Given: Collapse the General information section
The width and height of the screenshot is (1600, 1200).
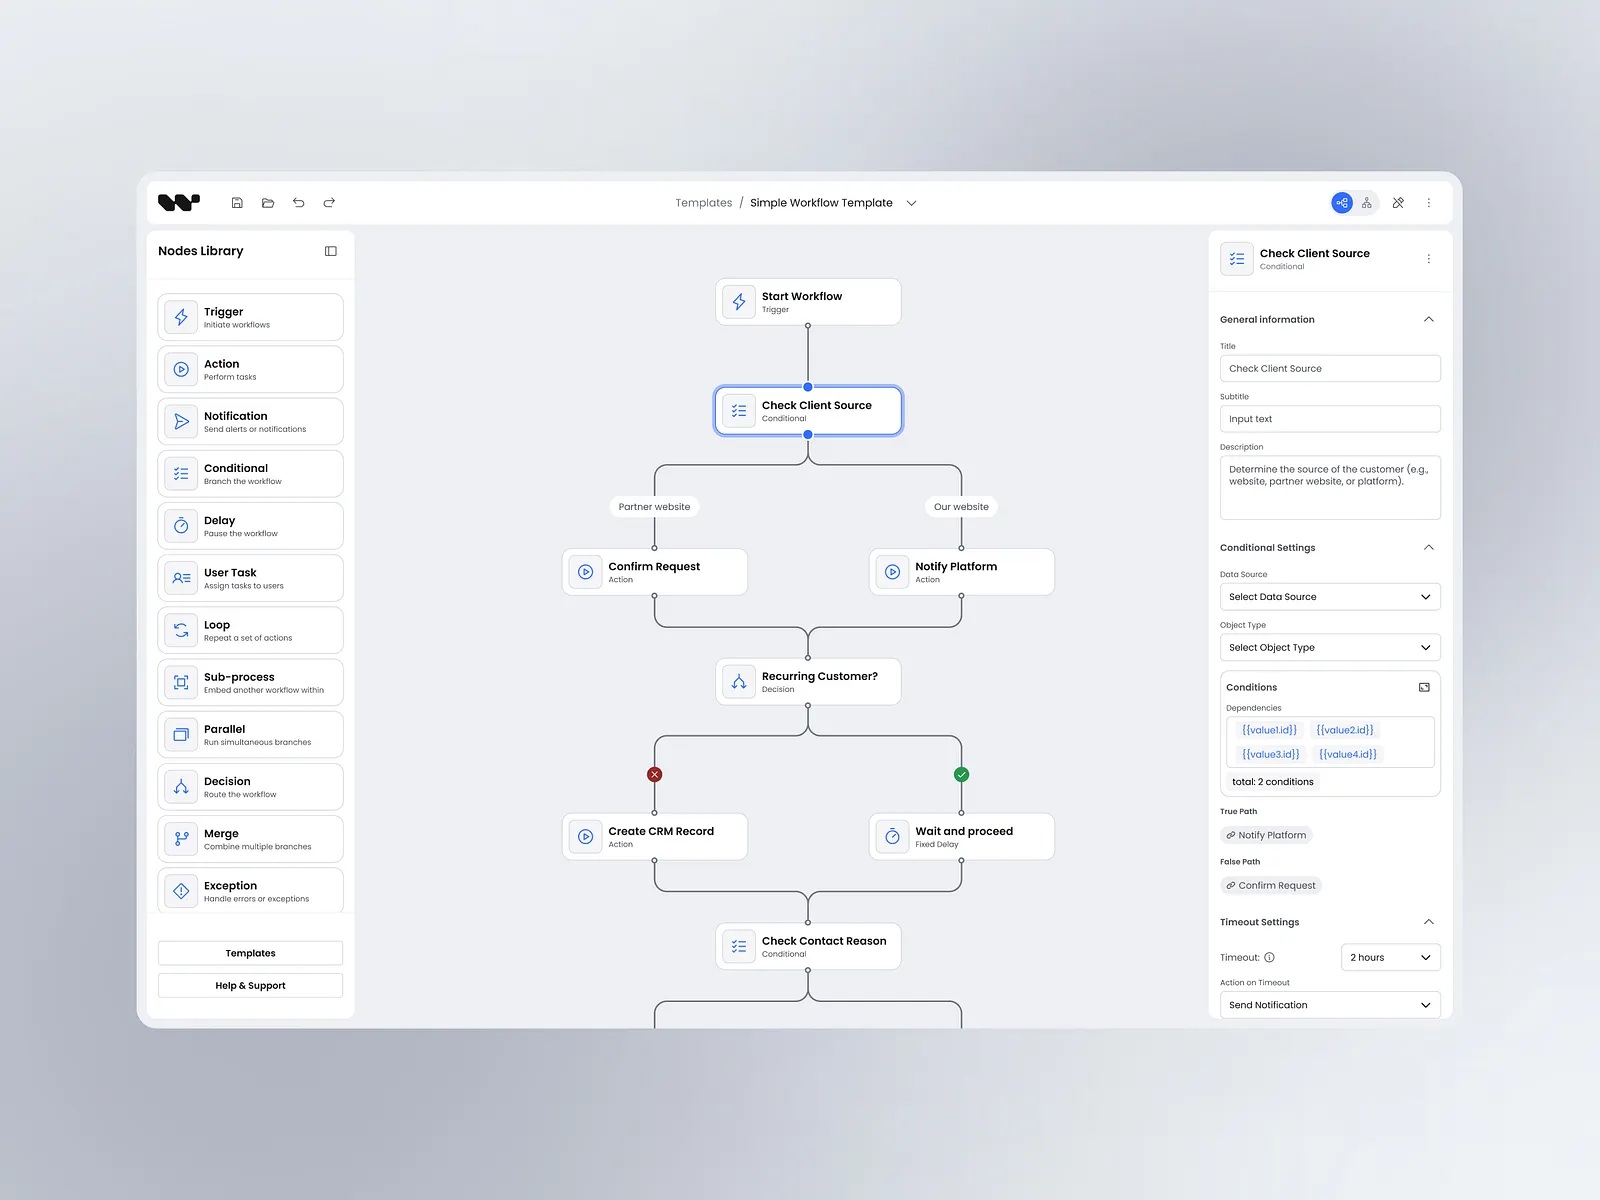Looking at the screenshot, I should pos(1430,319).
